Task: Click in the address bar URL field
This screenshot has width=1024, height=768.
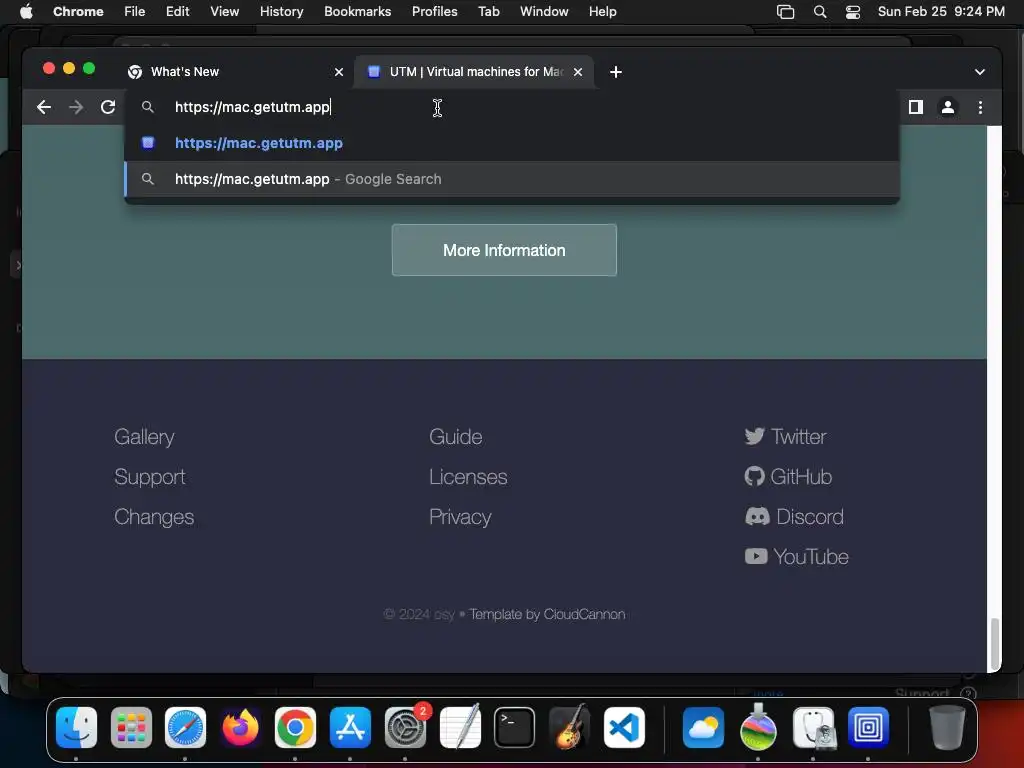Action: (x=512, y=107)
